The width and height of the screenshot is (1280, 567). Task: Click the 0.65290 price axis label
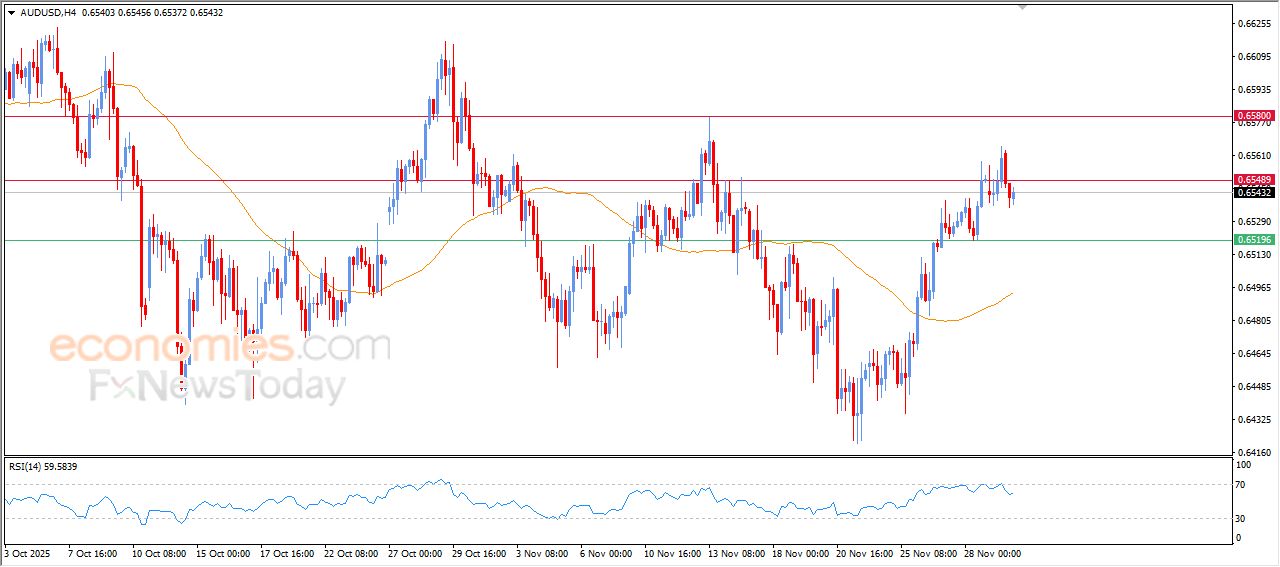1254,222
